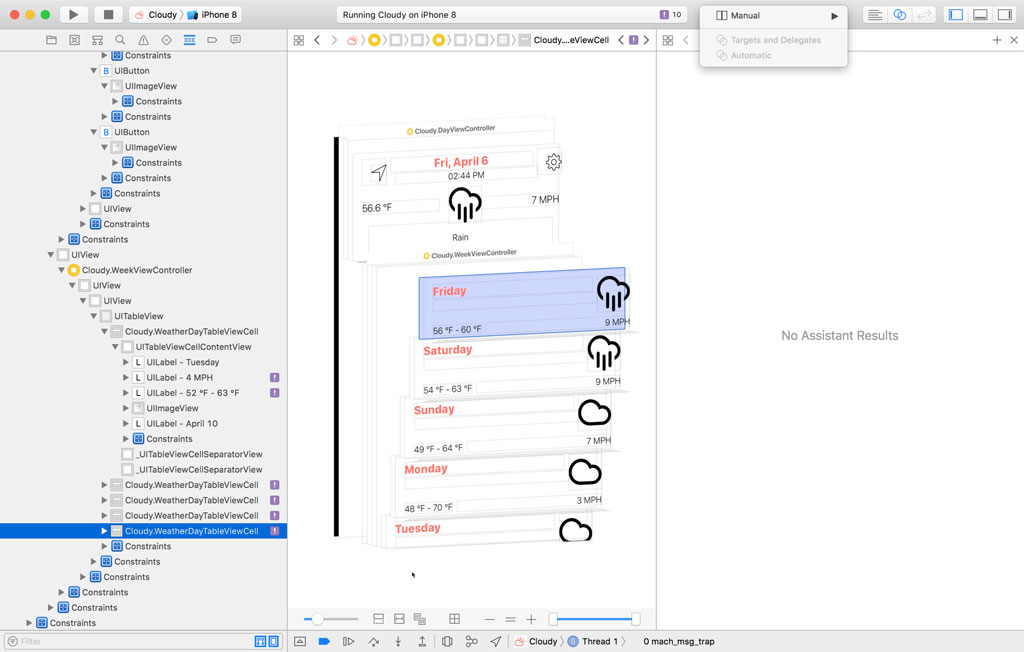Open the Issue navigator warning icon
The image size is (1024, 652).
143,40
